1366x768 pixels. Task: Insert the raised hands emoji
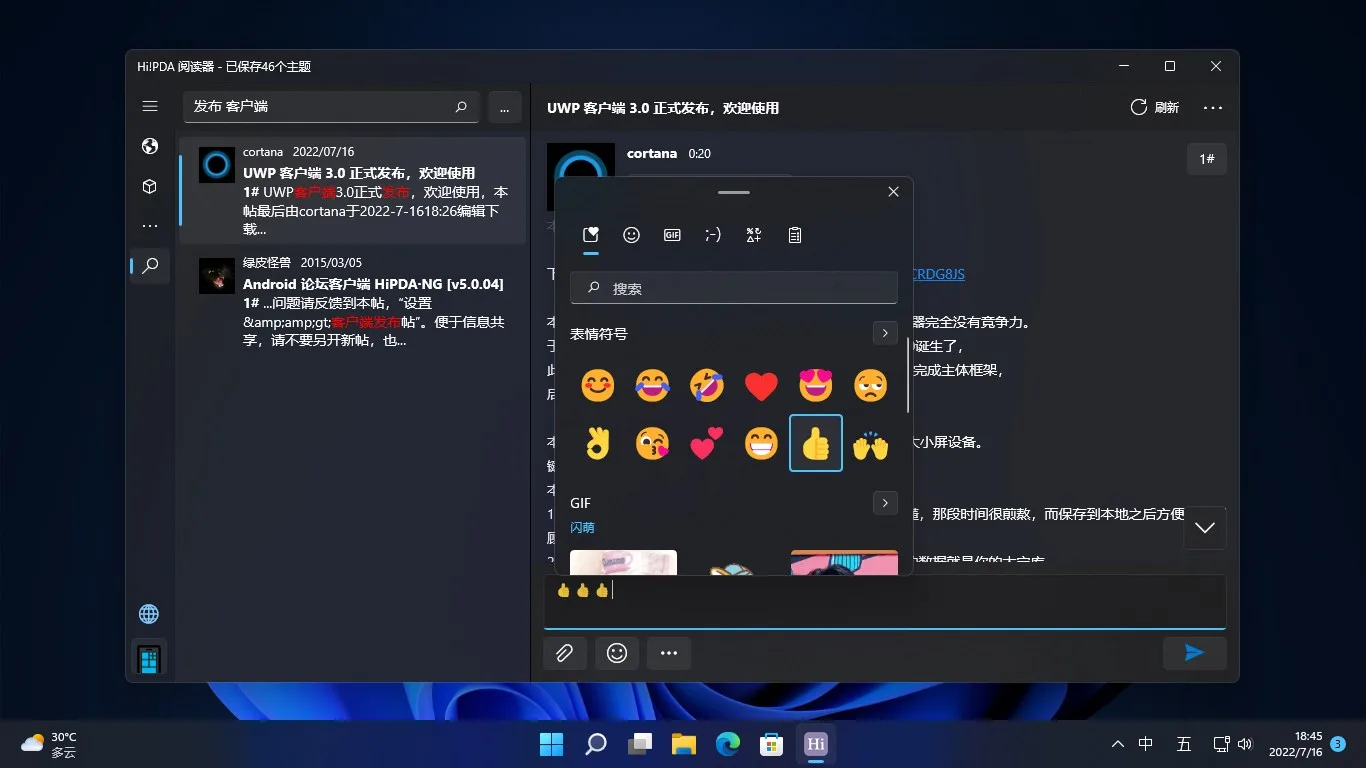click(x=871, y=443)
